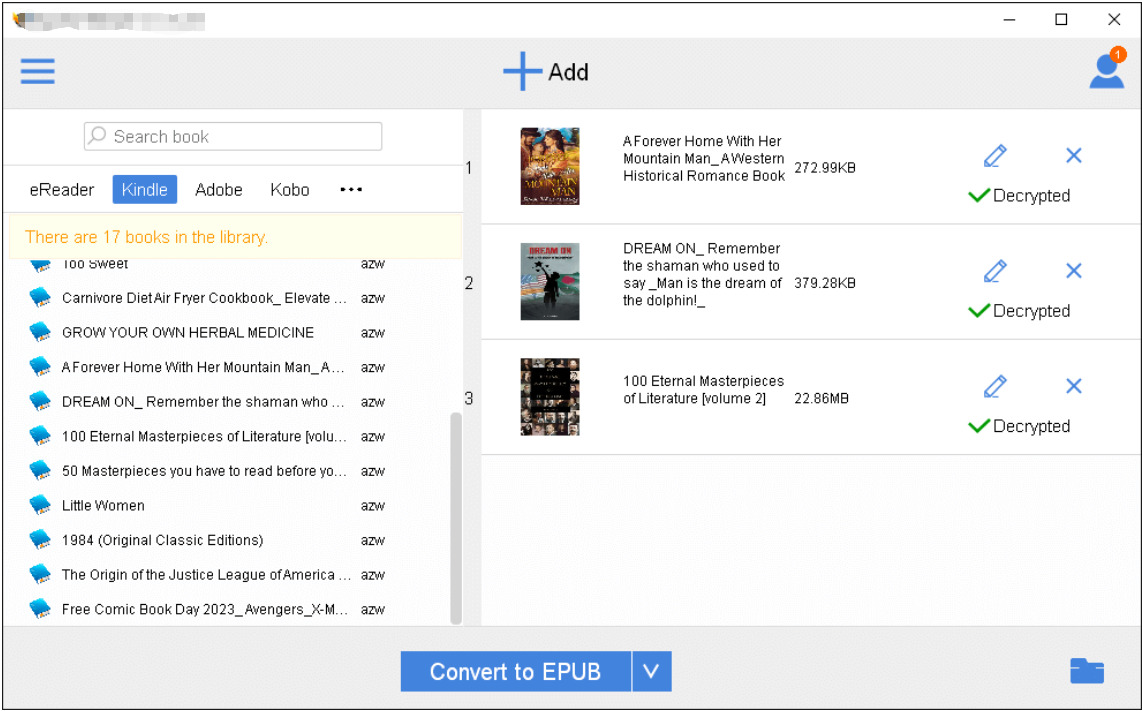Viewport: 1142px width, 711px height.
Task: Edit metadata of A Forever Home book
Action: [995, 155]
